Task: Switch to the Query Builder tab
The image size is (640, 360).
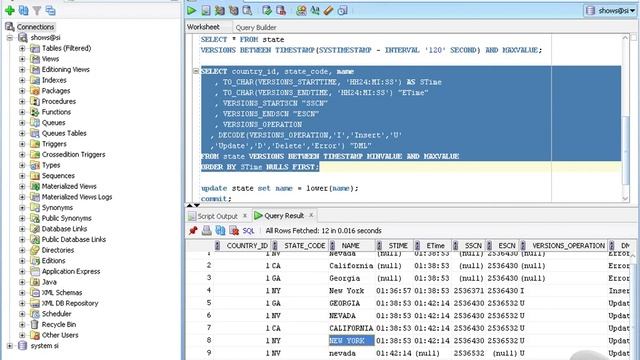Action: (256, 27)
